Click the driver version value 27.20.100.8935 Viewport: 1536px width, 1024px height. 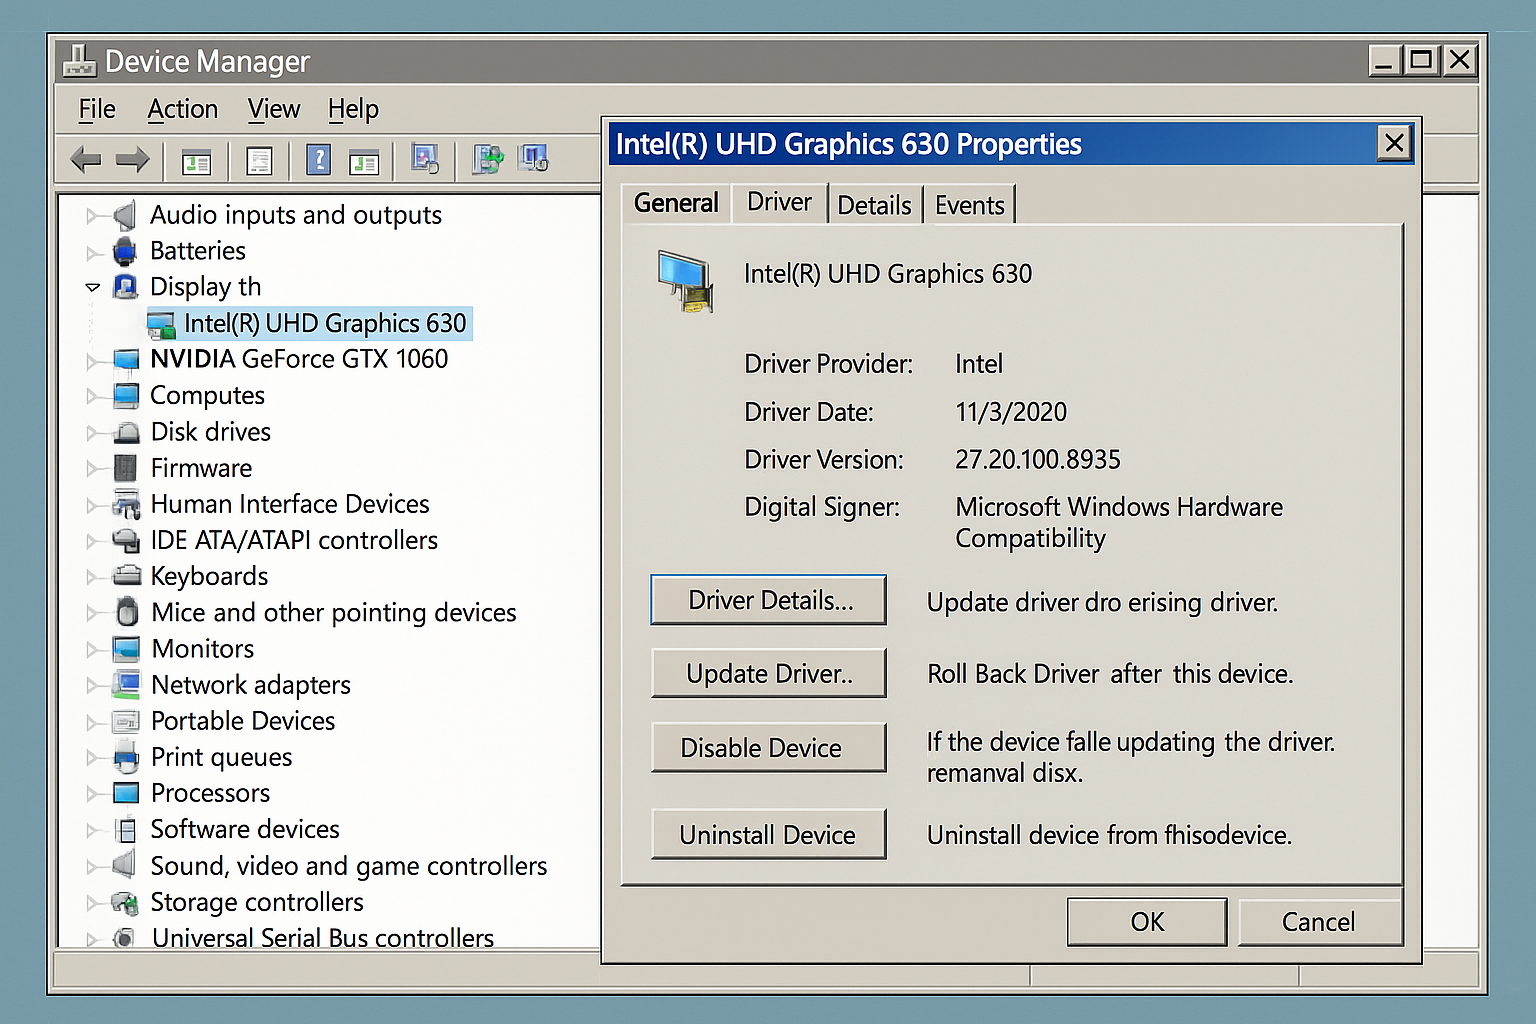(1038, 460)
